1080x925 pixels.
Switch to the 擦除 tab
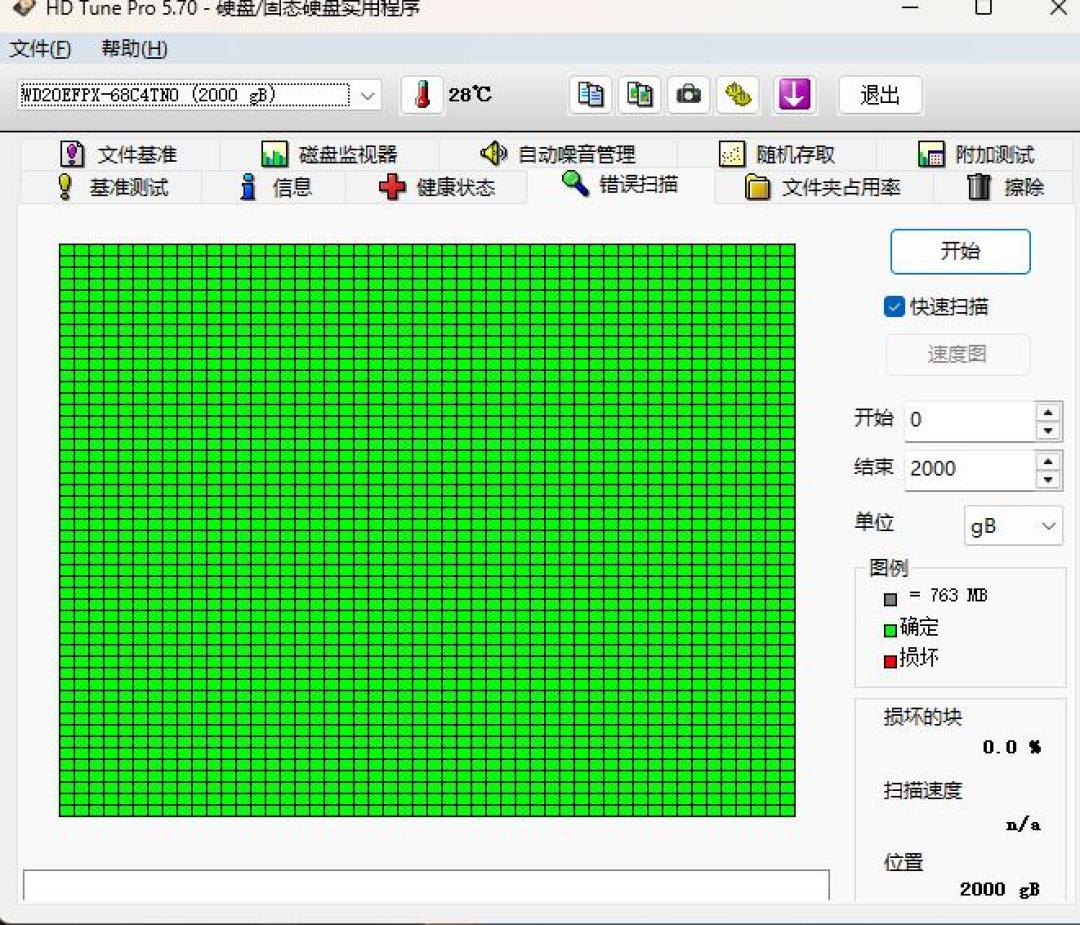(x=1005, y=187)
